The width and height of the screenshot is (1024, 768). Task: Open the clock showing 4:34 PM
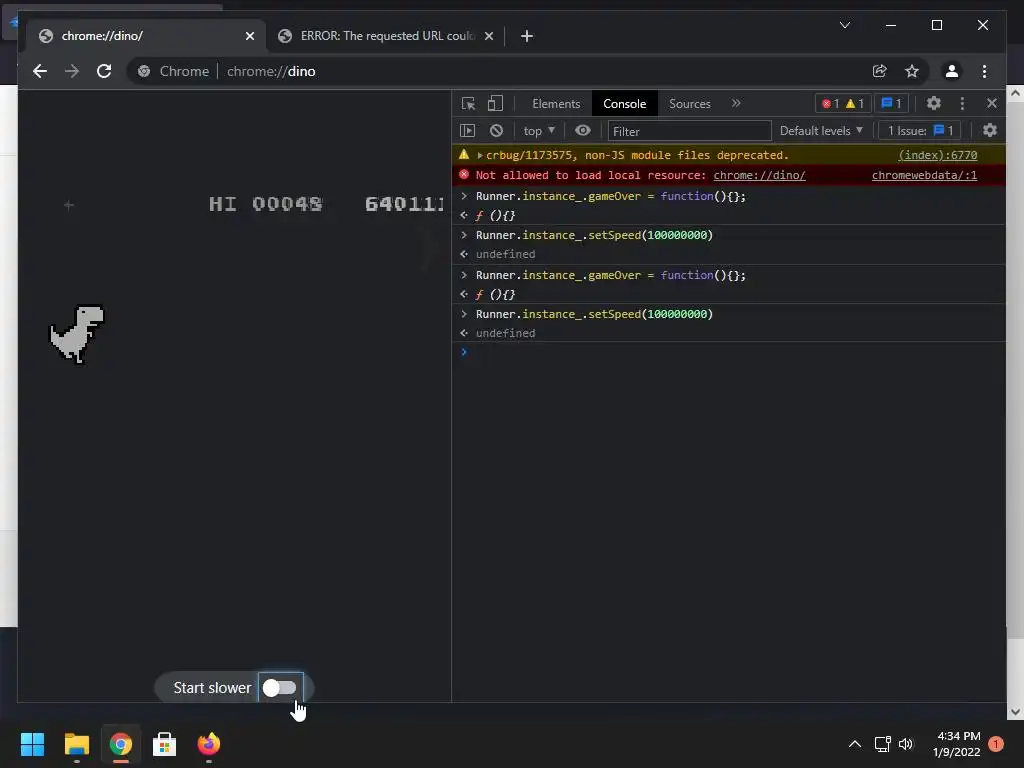pos(957,744)
